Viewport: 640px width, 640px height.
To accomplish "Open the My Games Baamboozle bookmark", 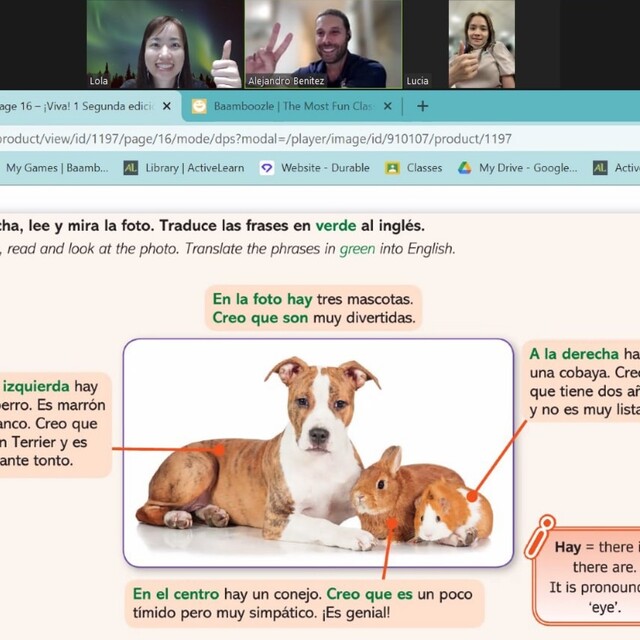I will tap(55, 168).
